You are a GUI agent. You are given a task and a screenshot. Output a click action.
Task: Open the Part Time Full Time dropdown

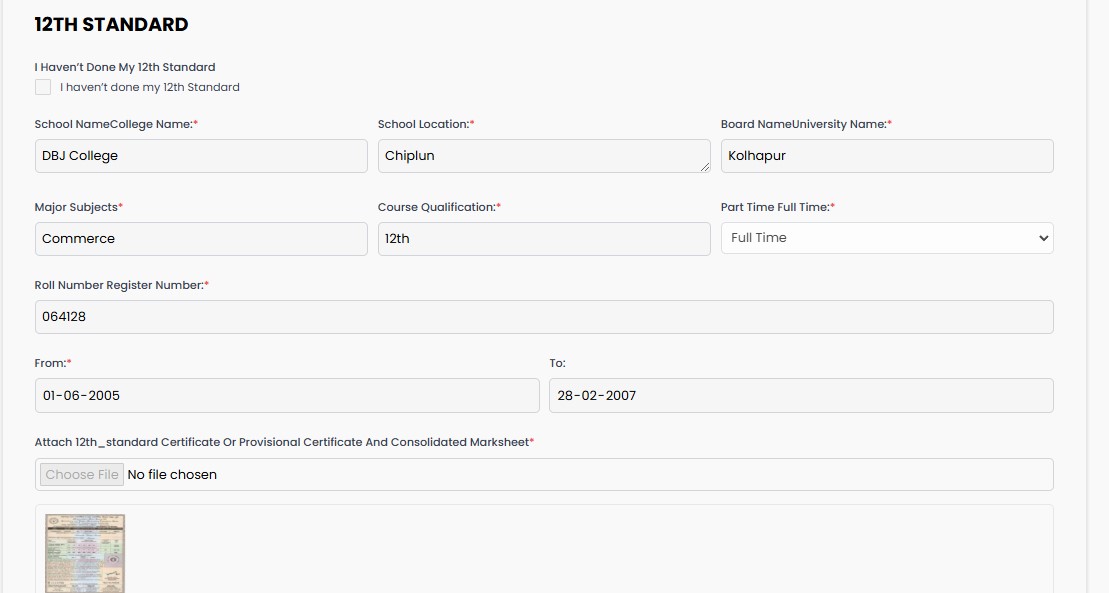886,238
